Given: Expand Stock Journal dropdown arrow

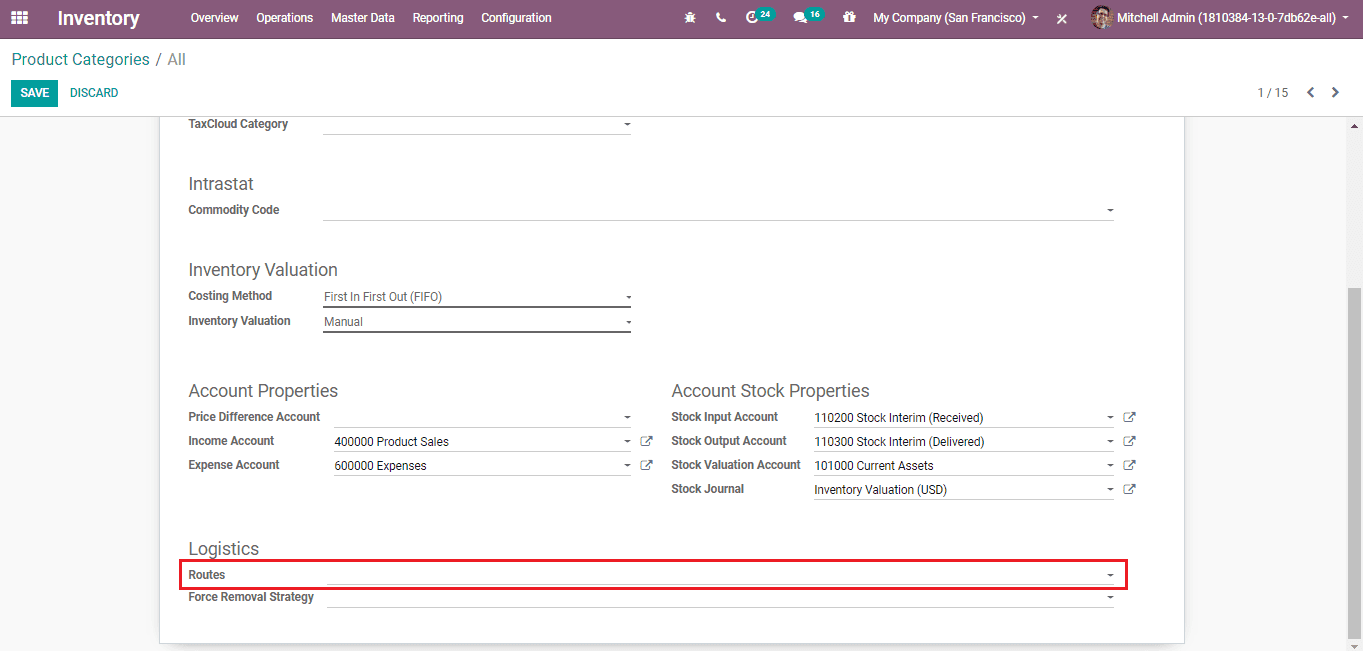Looking at the screenshot, I should point(1110,490).
